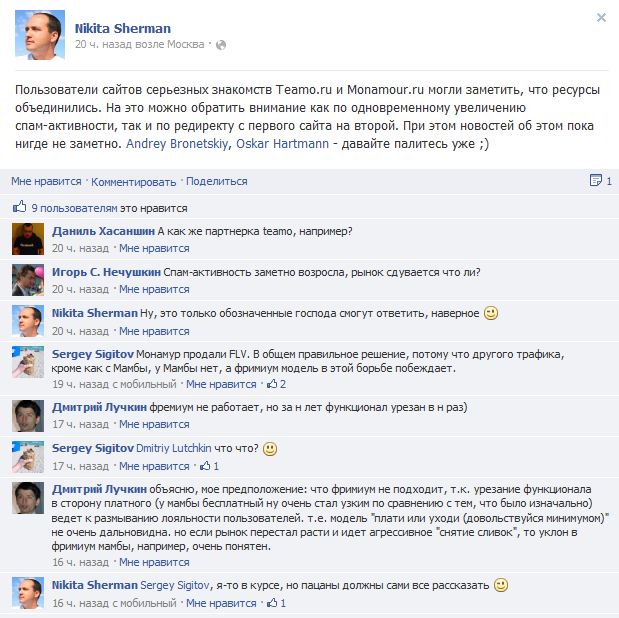This screenshot has height=618, width=619.
Task: Click the shares note icon showing 1
Action: 595,180
